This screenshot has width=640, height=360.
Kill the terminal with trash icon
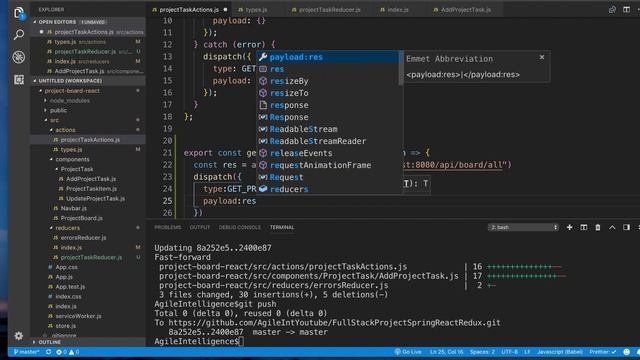[598, 227]
